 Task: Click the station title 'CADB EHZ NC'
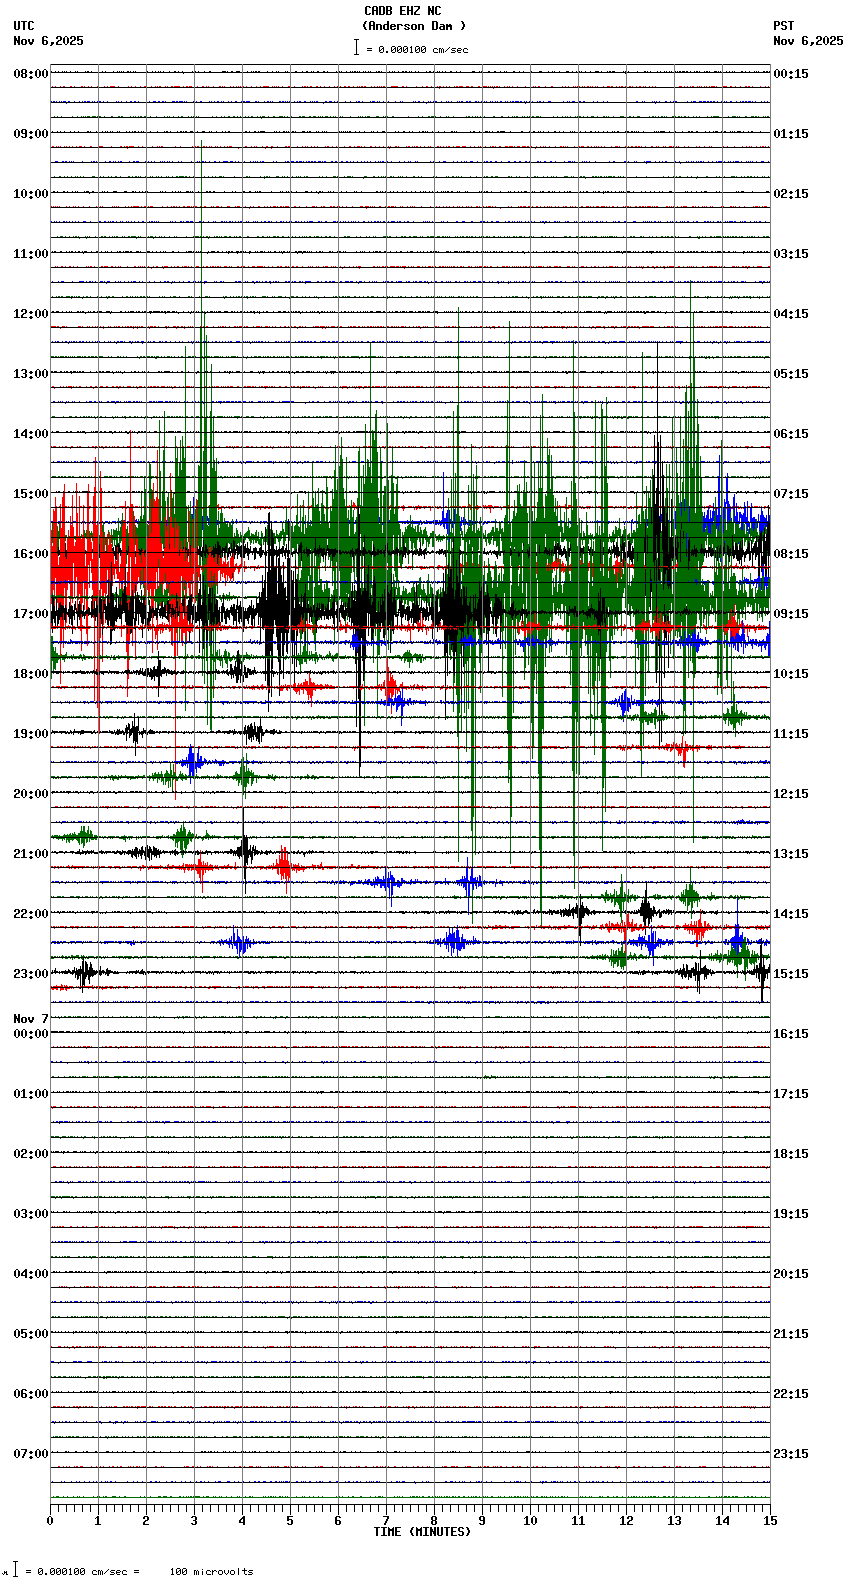402,11
